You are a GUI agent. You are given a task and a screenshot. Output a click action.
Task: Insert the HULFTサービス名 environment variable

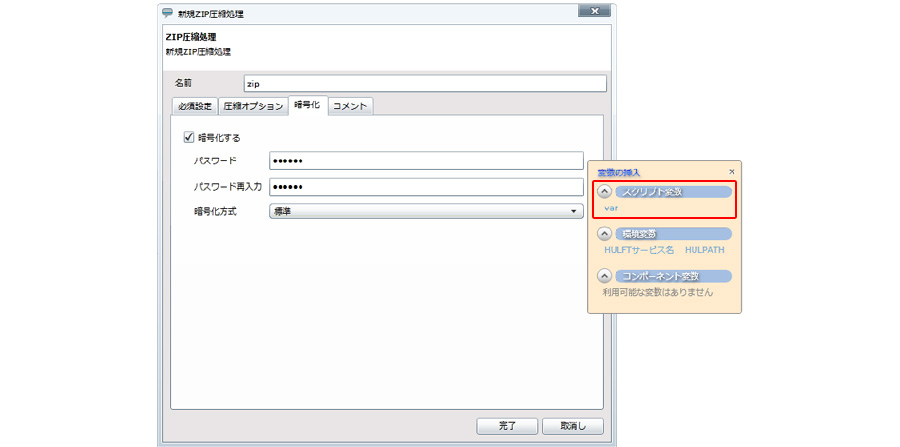pos(639,249)
